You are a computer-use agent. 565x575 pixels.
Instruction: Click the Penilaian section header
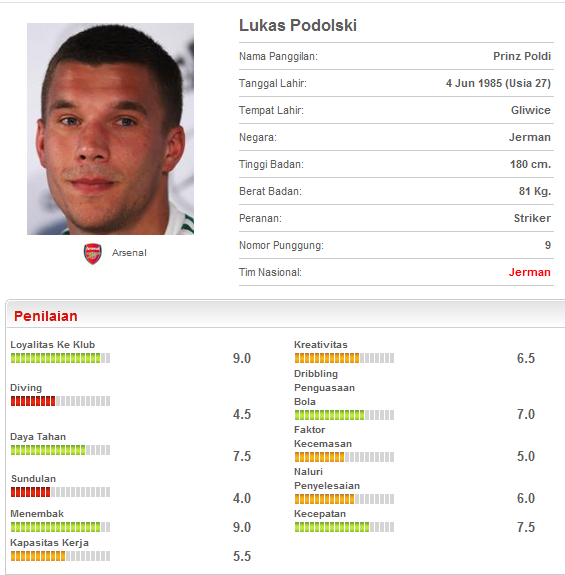45,316
